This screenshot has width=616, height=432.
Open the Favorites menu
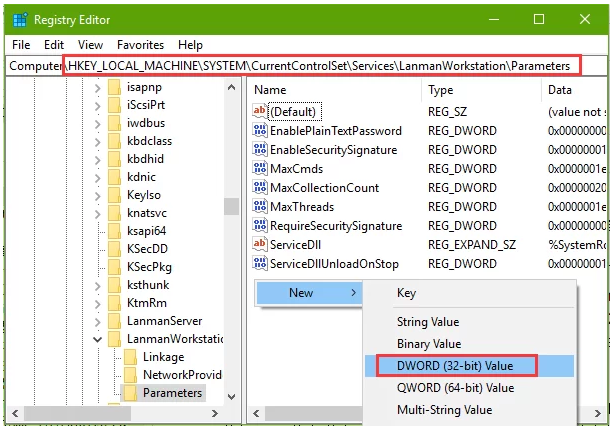click(x=140, y=45)
